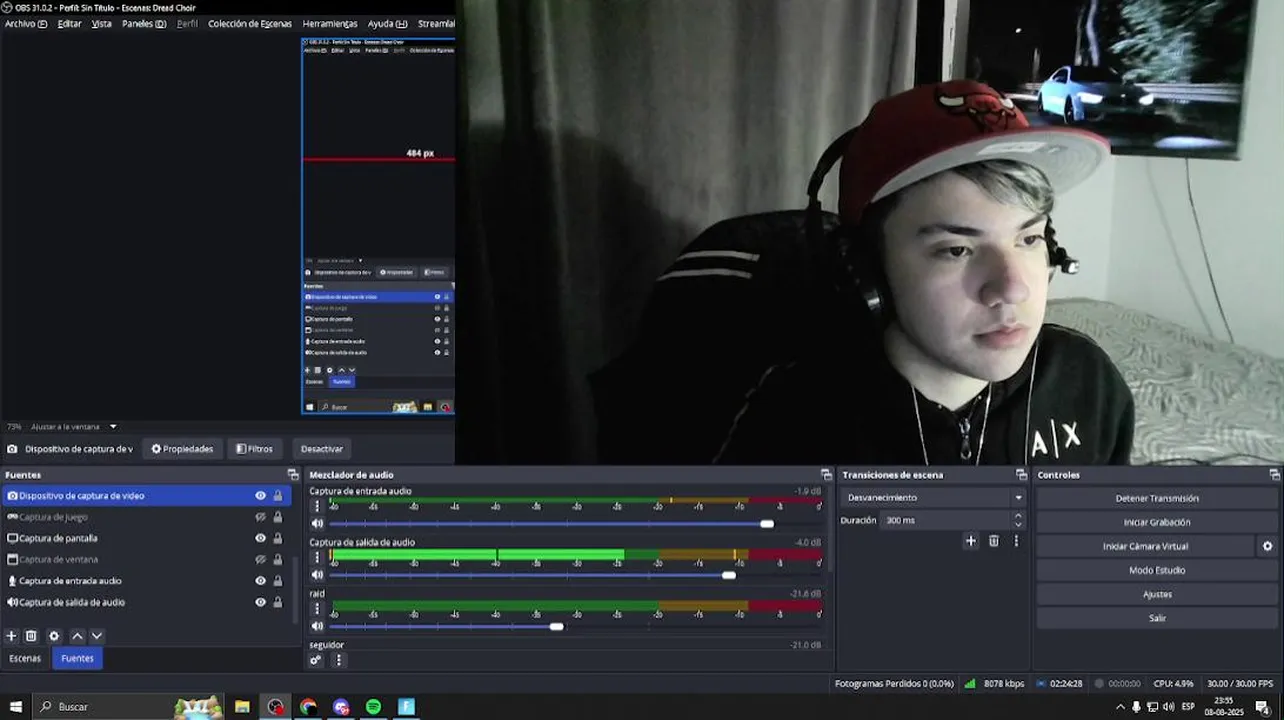Hide the Captura de pantalla source
This screenshot has width=1284, height=720.
tap(260, 538)
